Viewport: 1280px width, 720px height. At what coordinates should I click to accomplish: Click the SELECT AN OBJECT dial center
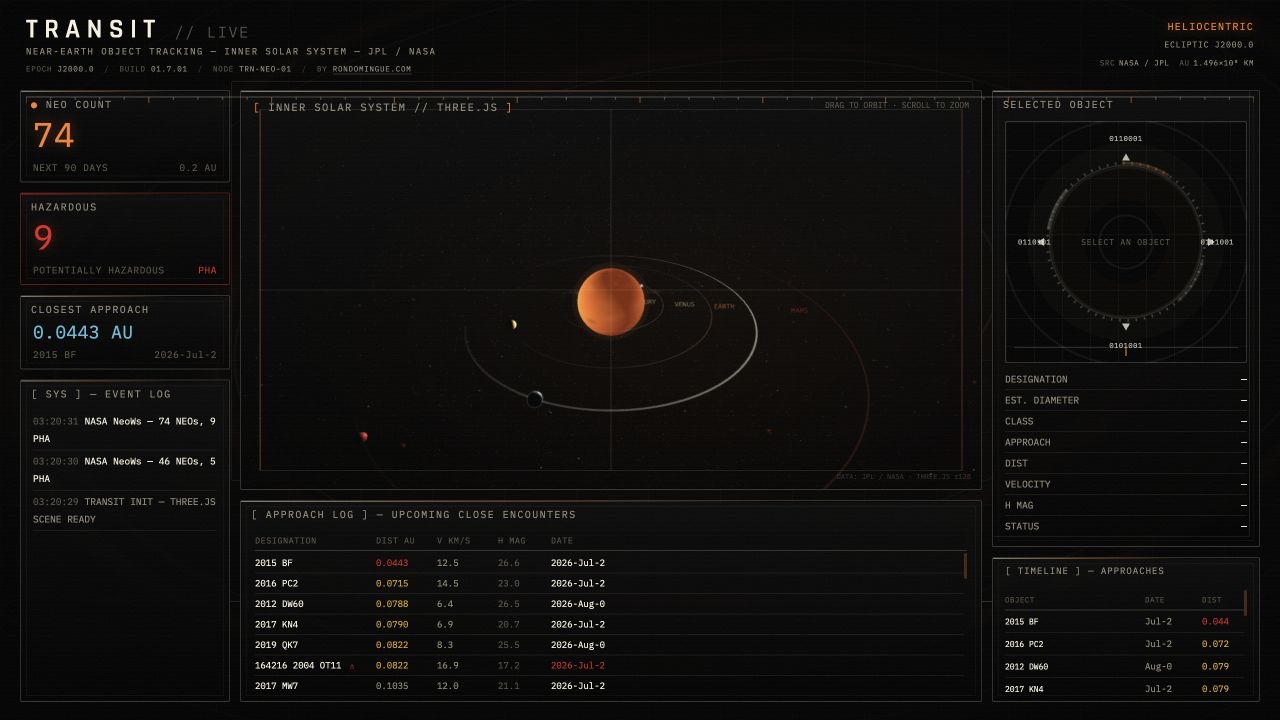point(1126,242)
